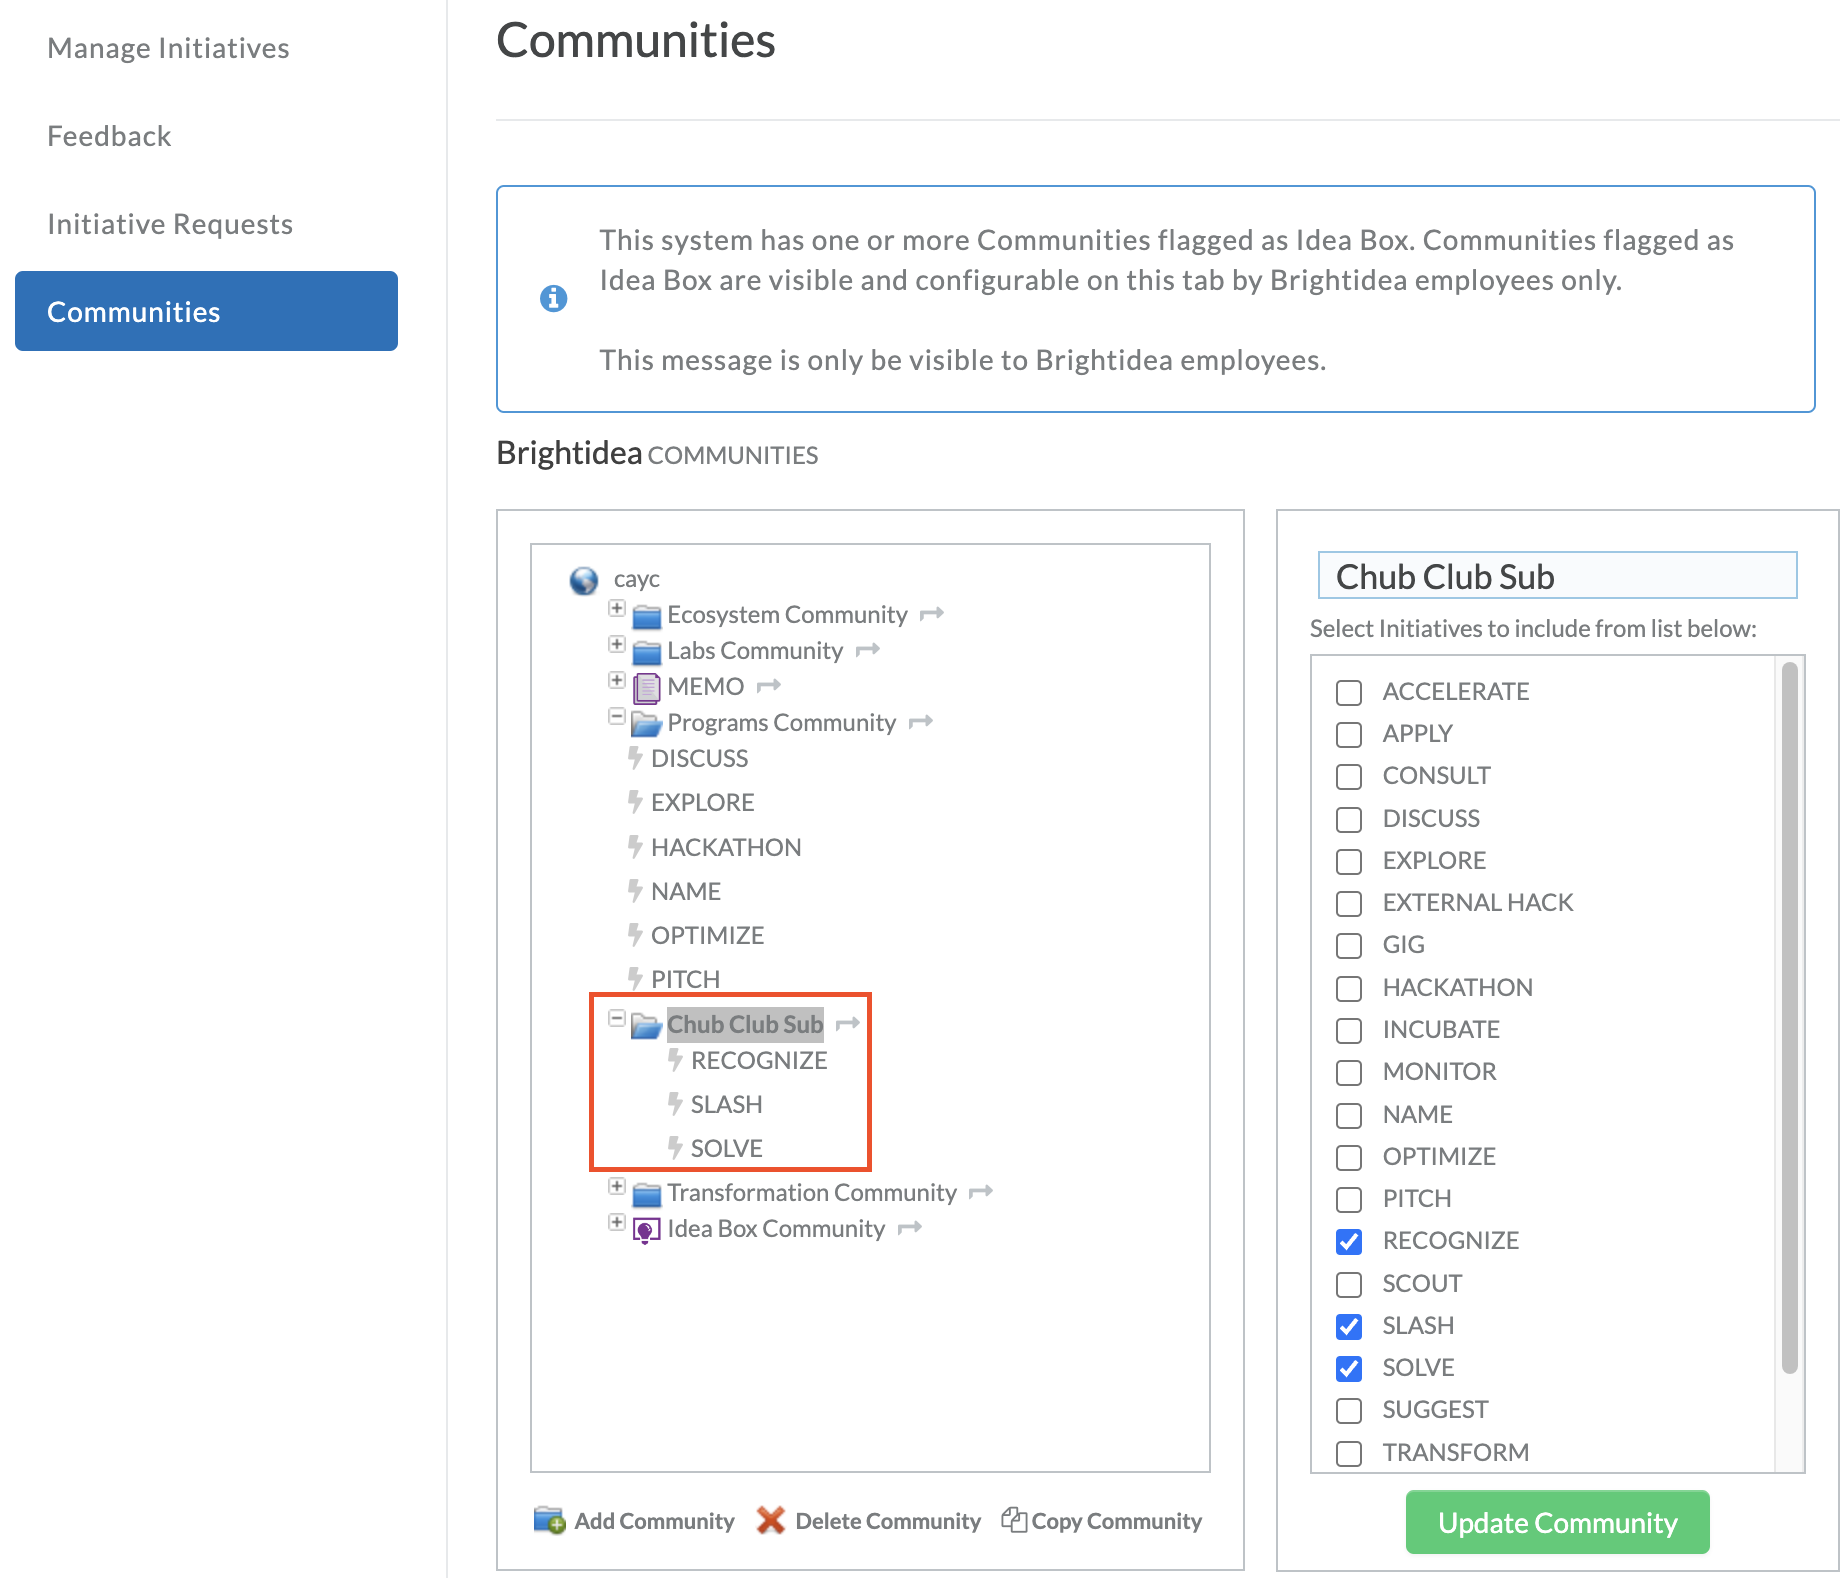Expand the Idea Box Community node
Viewport: 1844px width, 1578px height.
tap(617, 1222)
